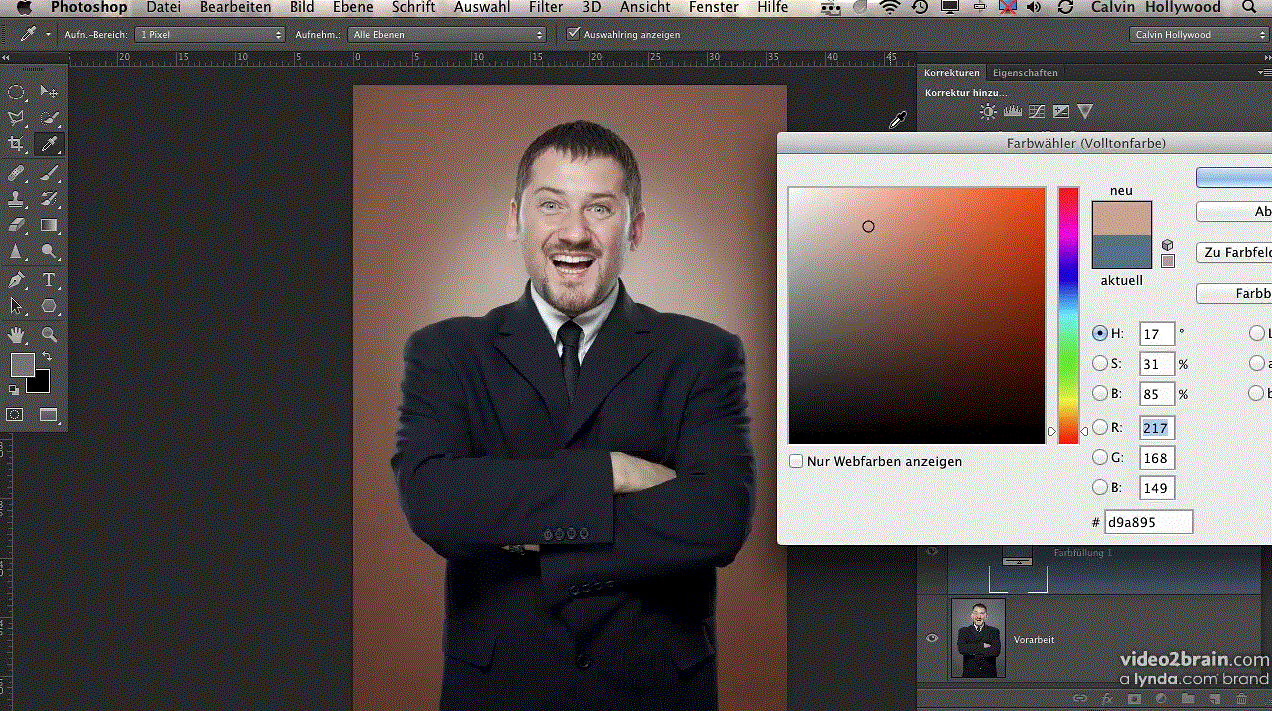The width and height of the screenshot is (1272, 711).
Task: Select the Horizontal Type tool
Action: pyautogui.click(x=48, y=280)
